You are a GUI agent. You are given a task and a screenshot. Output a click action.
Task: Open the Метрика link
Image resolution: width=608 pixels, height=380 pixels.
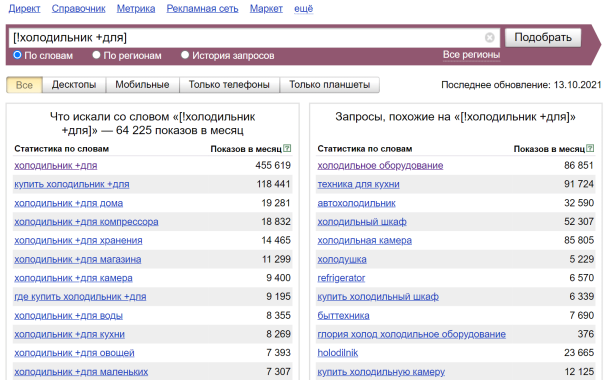(x=136, y=9)
